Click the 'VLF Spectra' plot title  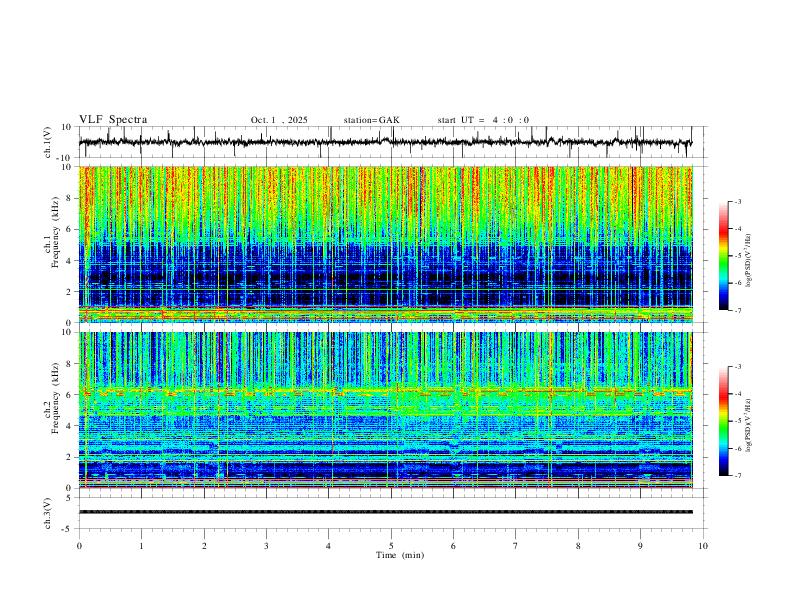[x=113, y=120]
